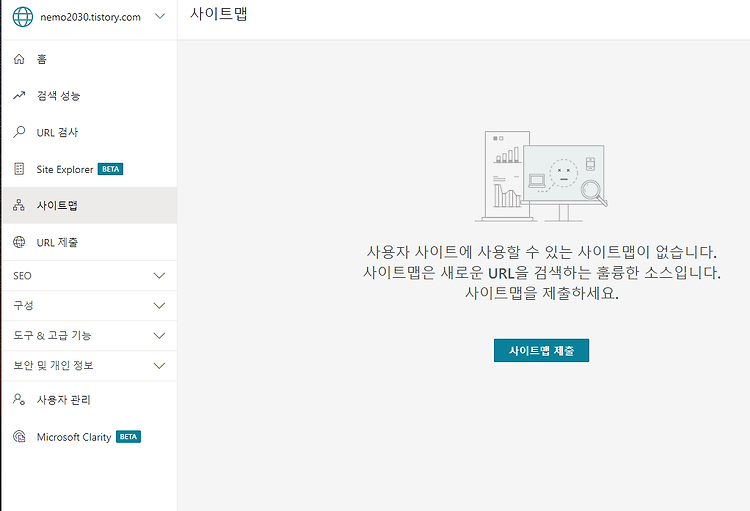Expand the 구성 section chevron

(x=159, y=306)
